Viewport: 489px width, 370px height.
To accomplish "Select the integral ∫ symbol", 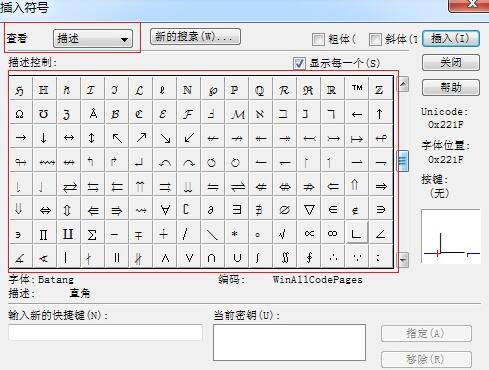I will point(258,257).
